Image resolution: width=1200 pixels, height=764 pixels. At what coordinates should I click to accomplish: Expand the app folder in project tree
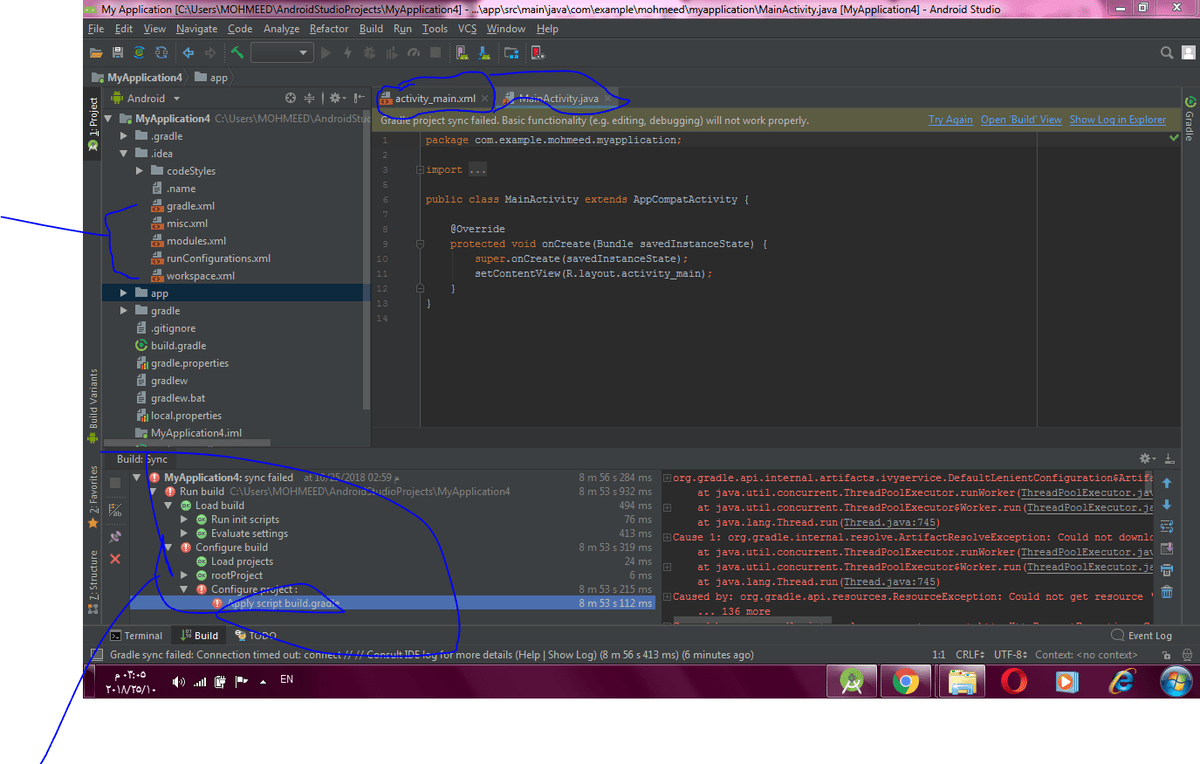125,293
